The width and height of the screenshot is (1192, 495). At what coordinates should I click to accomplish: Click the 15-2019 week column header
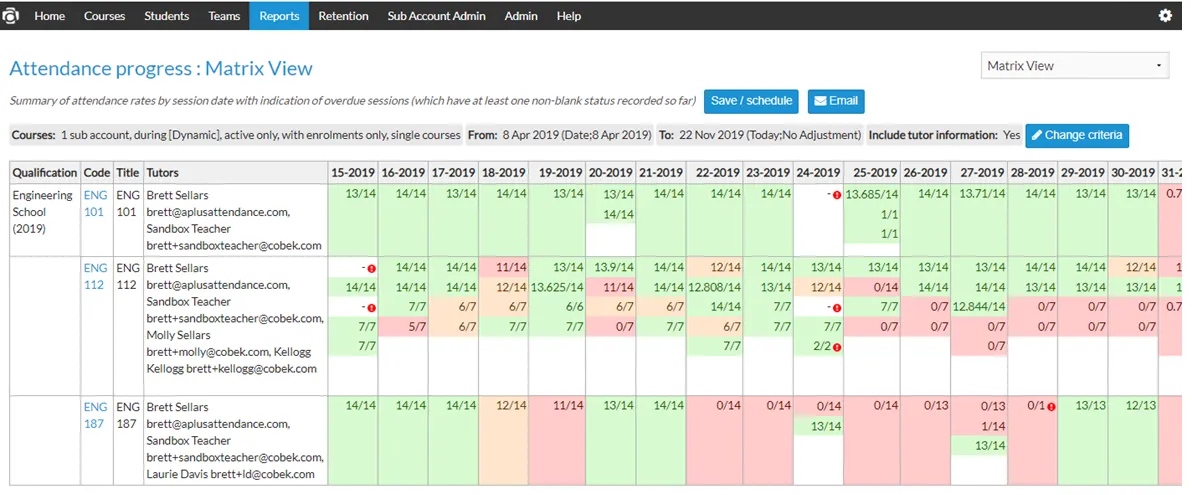click(353, 173)
